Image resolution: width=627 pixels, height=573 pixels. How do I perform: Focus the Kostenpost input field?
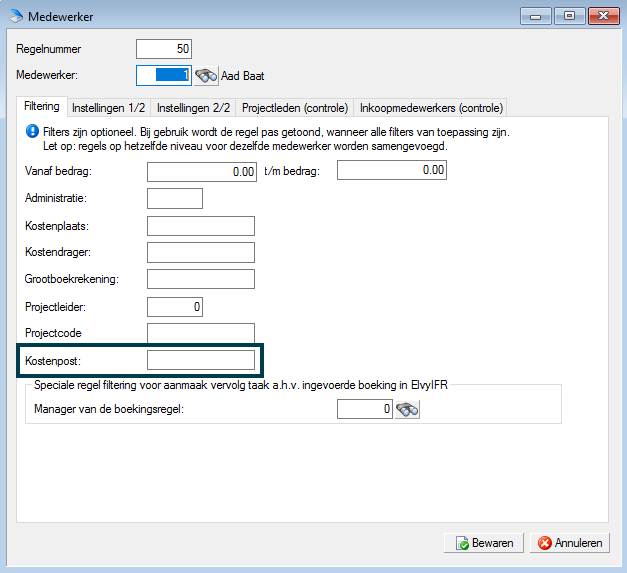pyautogui.click(x=201, y=360)
